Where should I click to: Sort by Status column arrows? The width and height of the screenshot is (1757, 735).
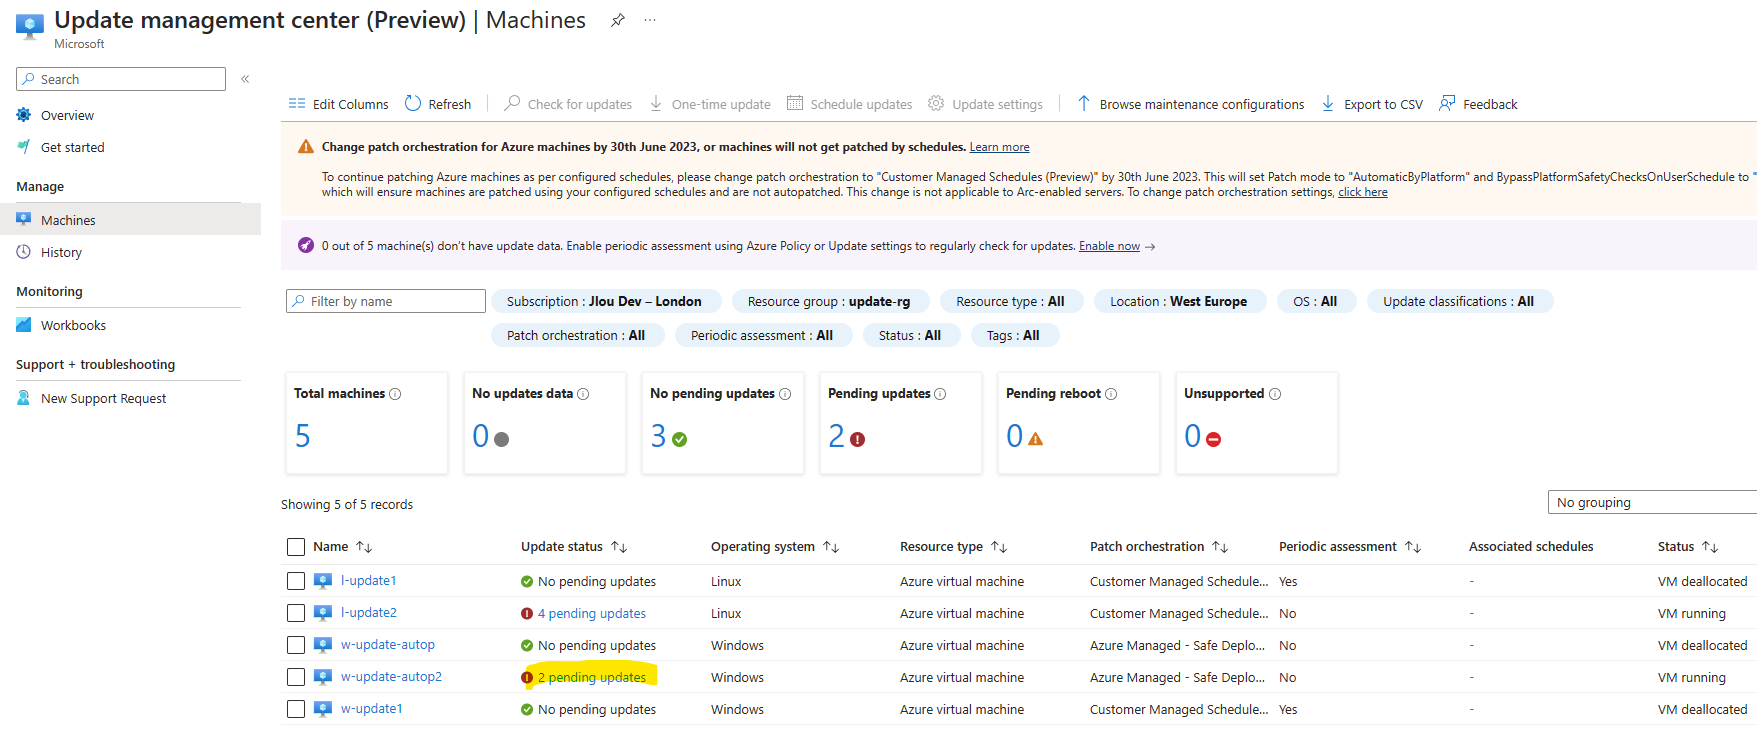click(x=1710, y=547)
